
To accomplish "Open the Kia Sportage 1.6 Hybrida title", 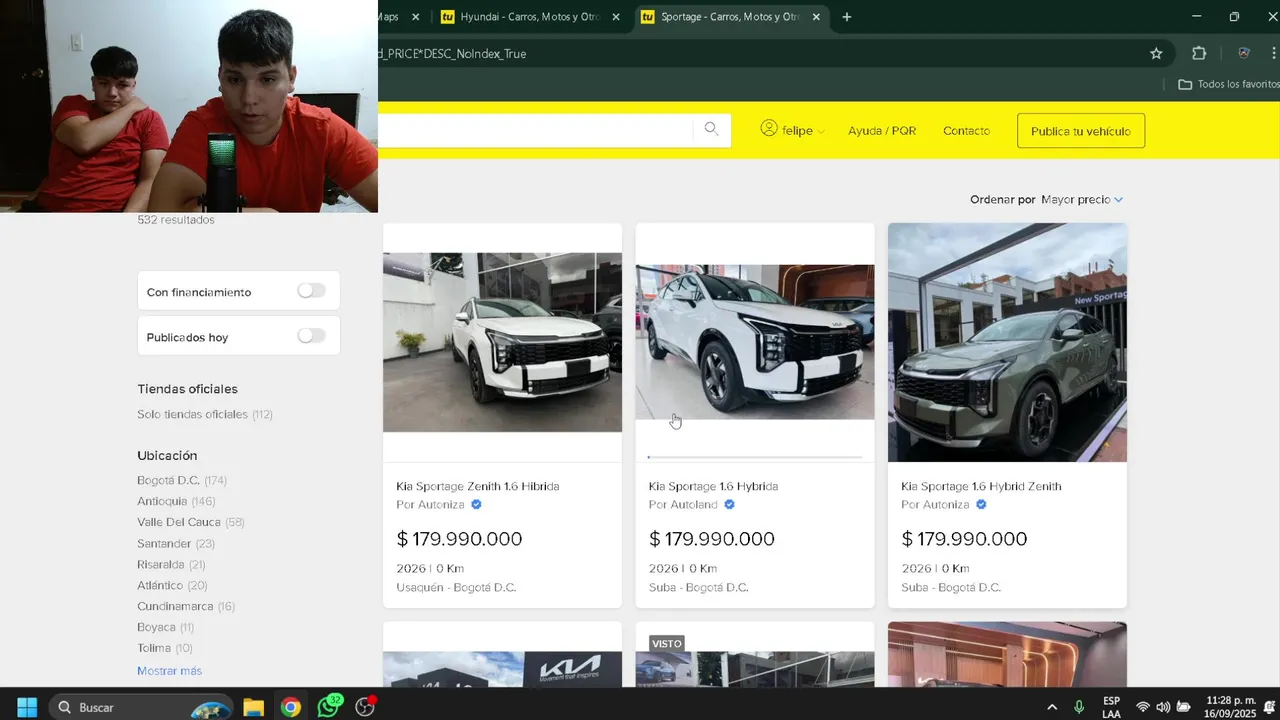I will point(713,486).
